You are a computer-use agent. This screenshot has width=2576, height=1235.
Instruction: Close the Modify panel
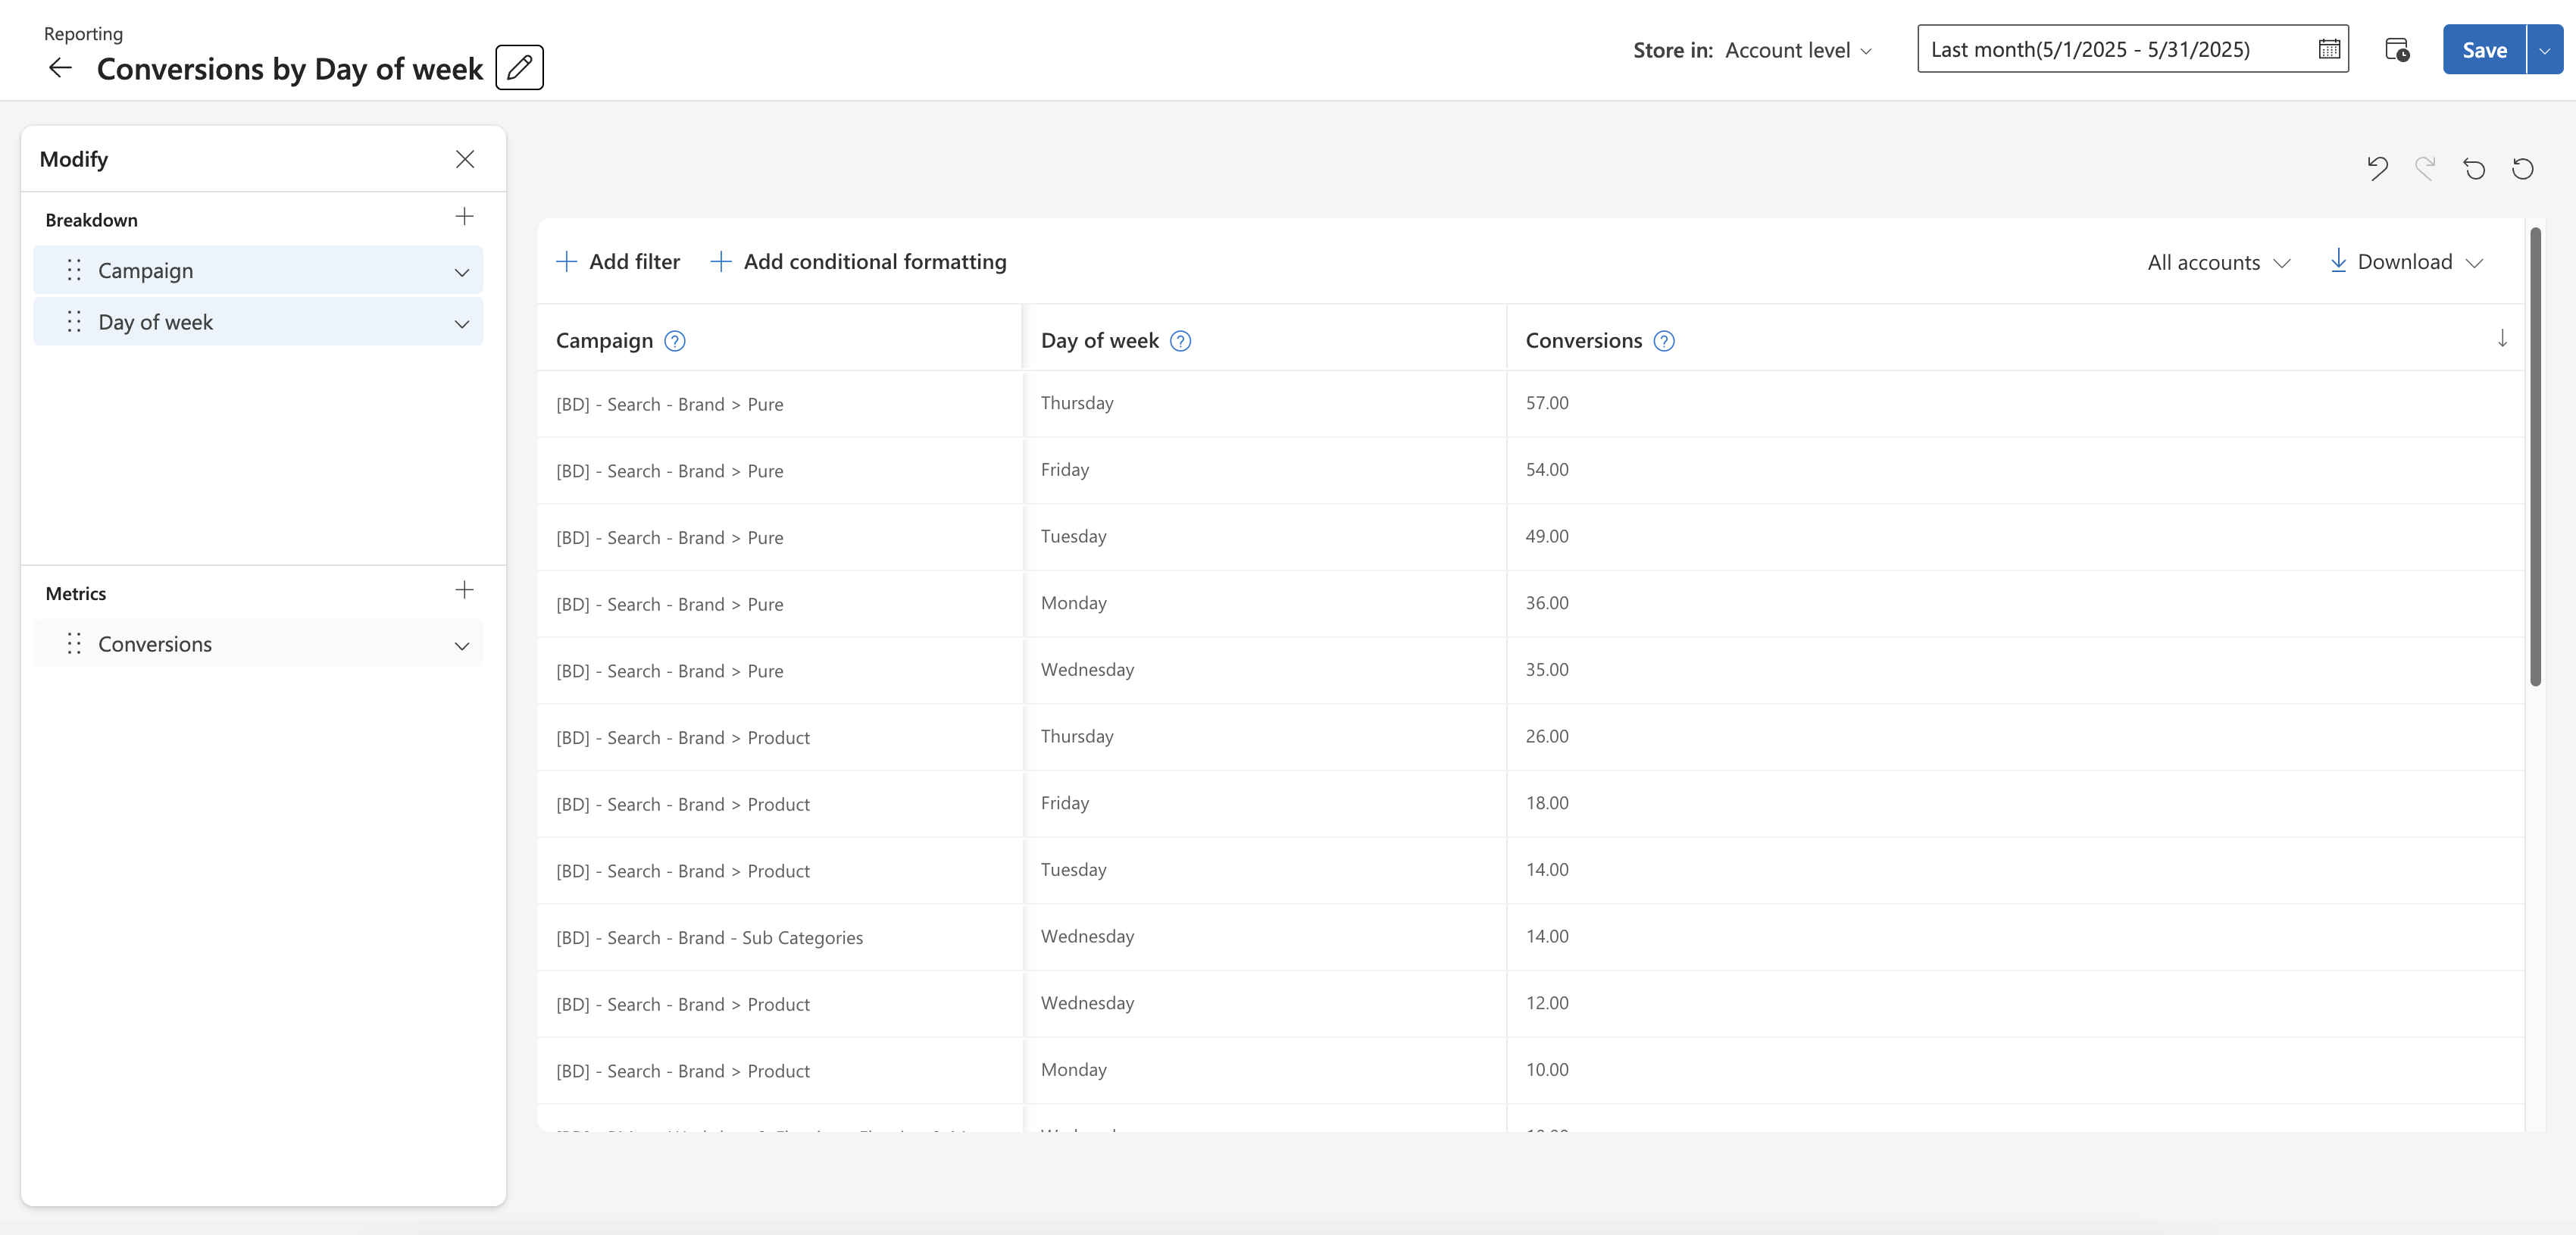click(465, 159)
